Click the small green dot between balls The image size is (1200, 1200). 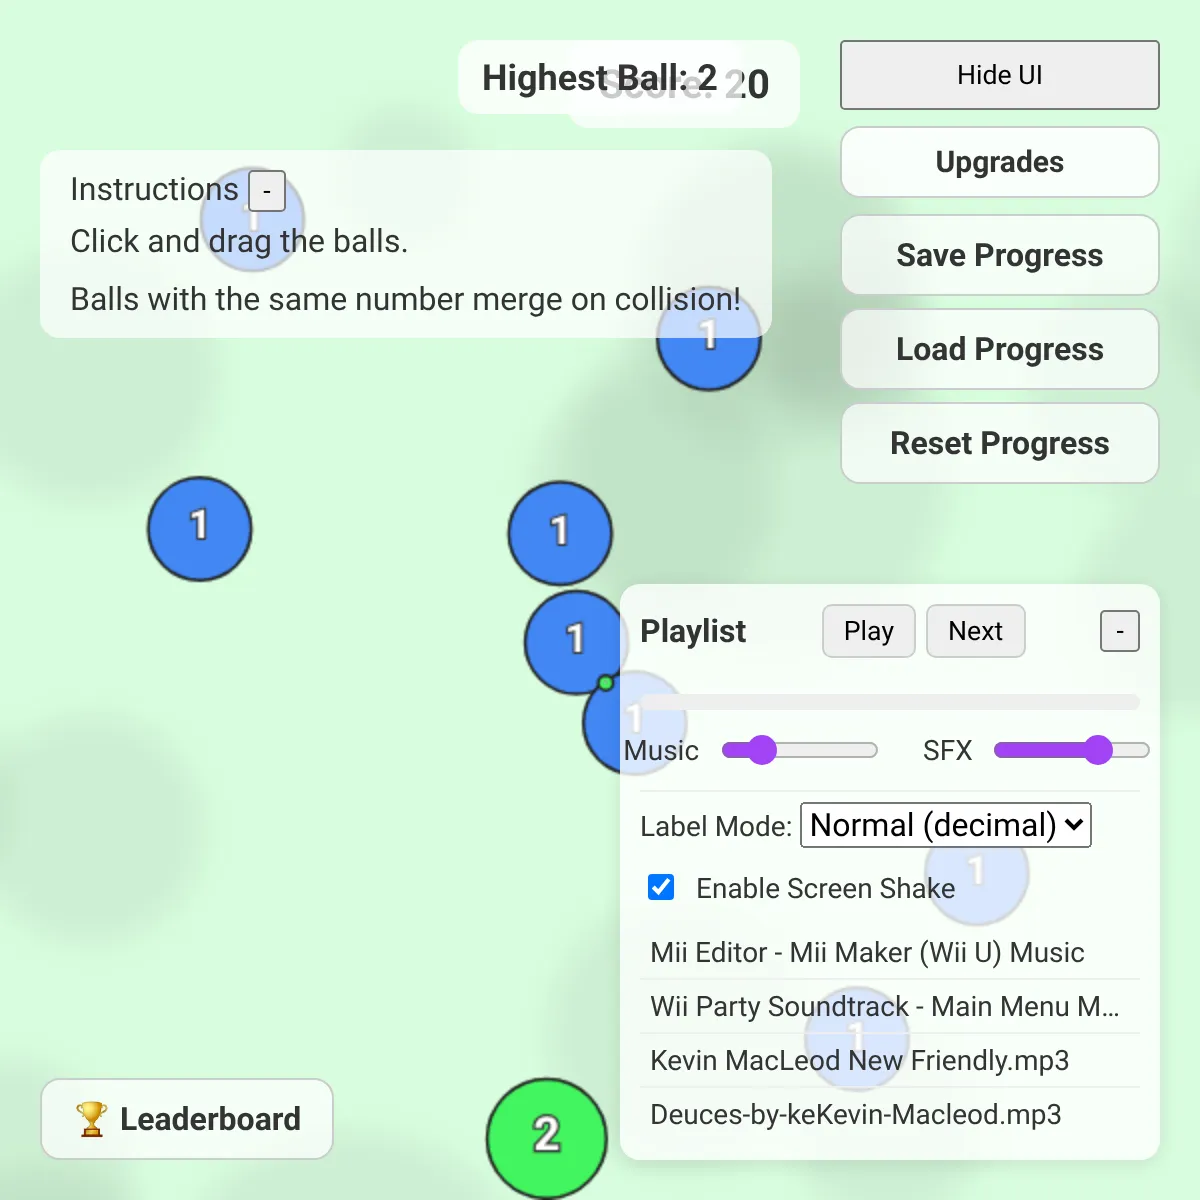click(x=605, y=683)
